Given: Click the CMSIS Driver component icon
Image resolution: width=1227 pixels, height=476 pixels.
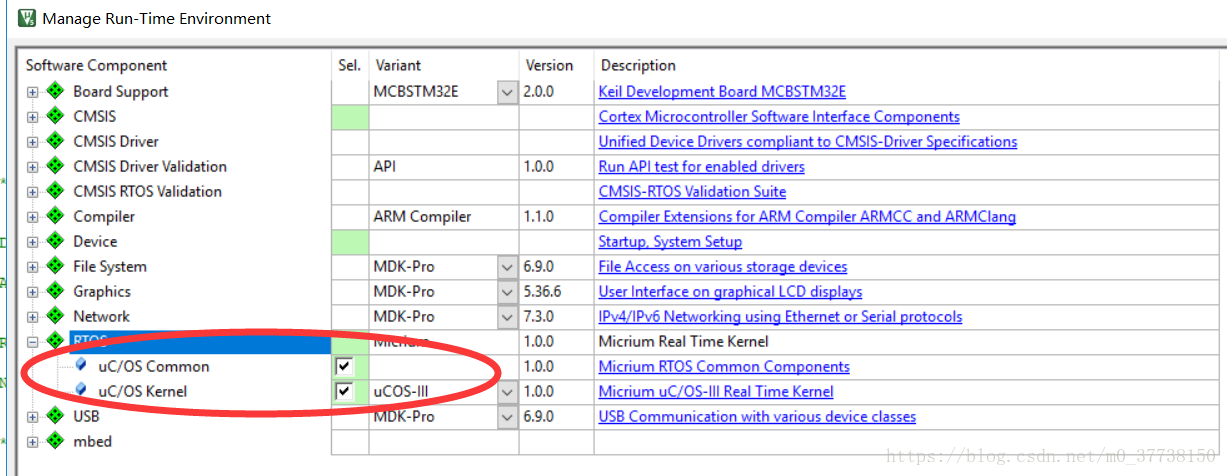Looking at the screenshot, I should click(x=55, y=141).
